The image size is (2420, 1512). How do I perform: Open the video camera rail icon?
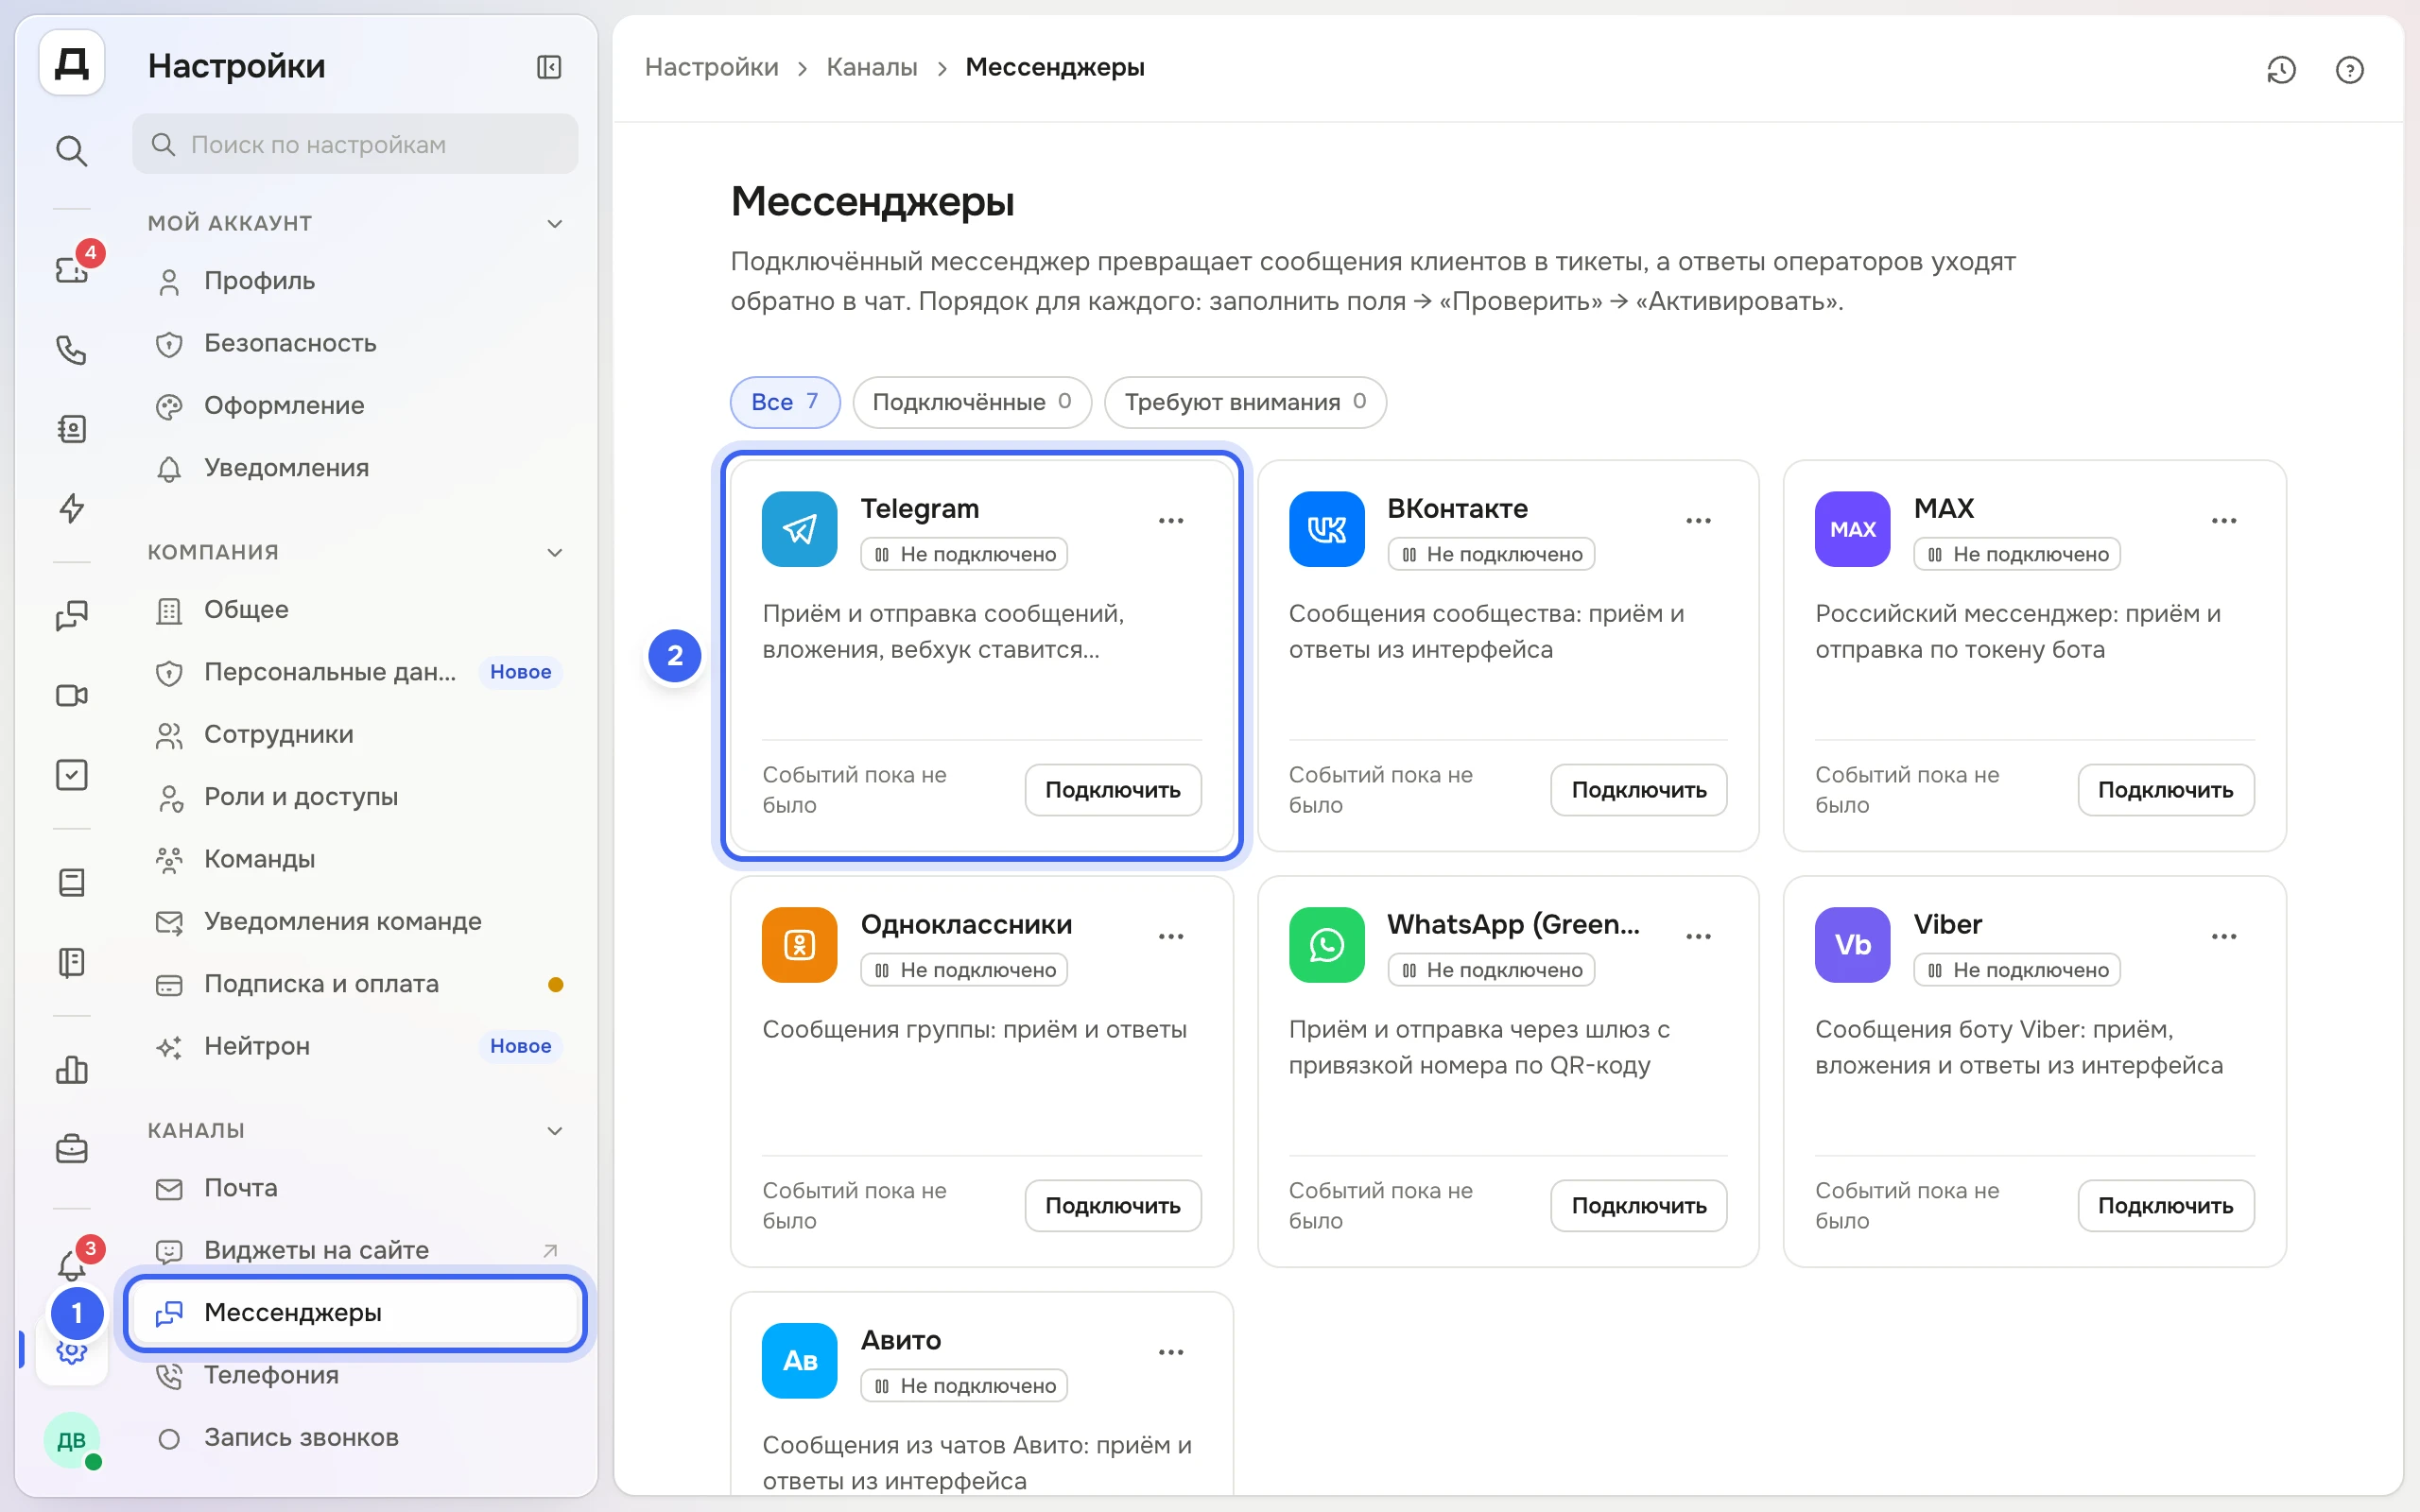[x=71, y=695]
